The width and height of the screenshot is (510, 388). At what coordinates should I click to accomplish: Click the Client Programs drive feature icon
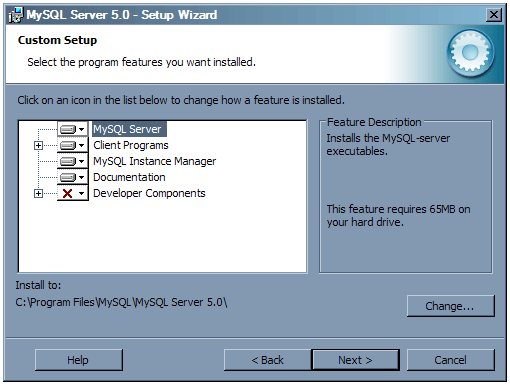pyautogui.click(x=68, y=145)
